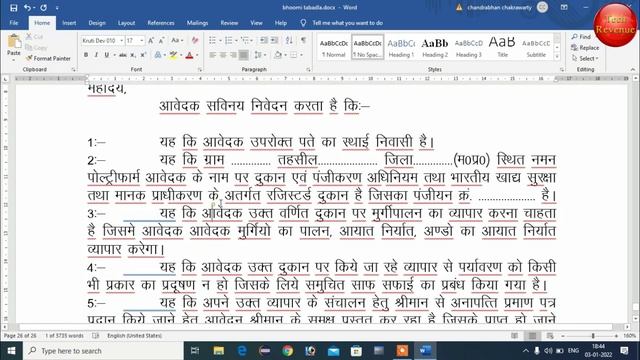Click Tell me what you want to do box
The image size is (640, 360).
click(x=347, y=23)
